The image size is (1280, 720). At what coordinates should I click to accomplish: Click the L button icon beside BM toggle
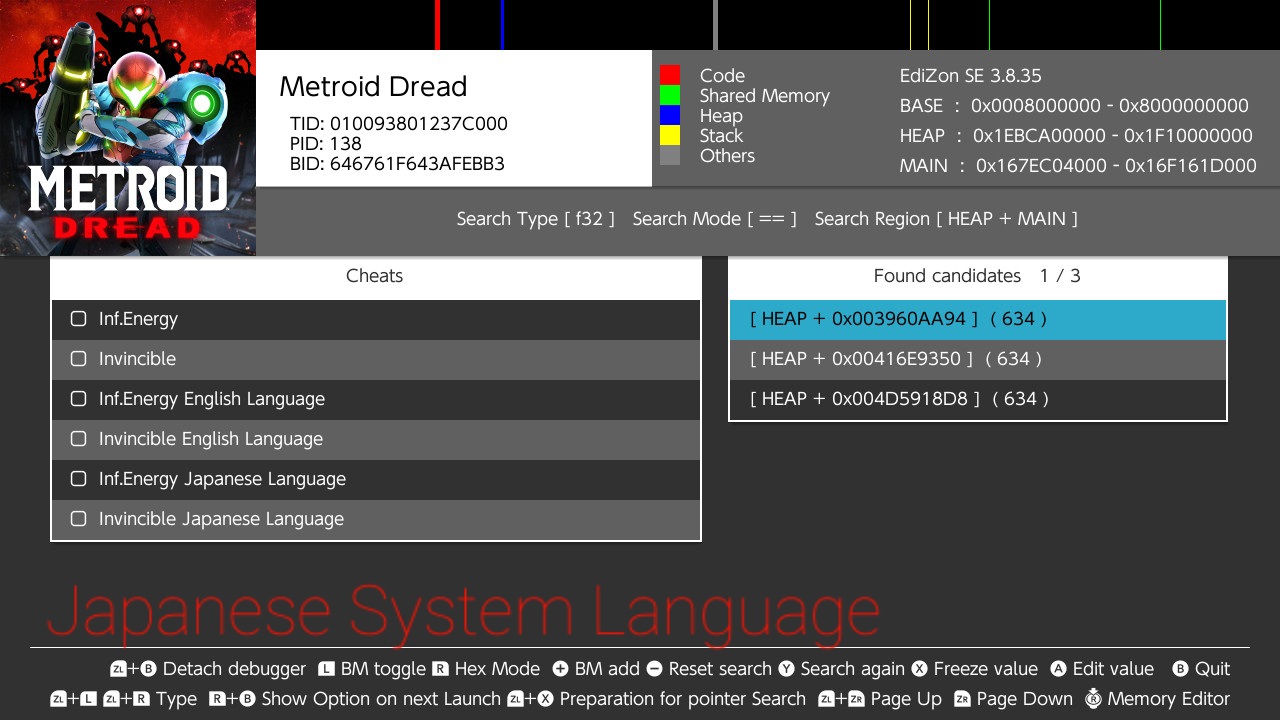(326, 669)
